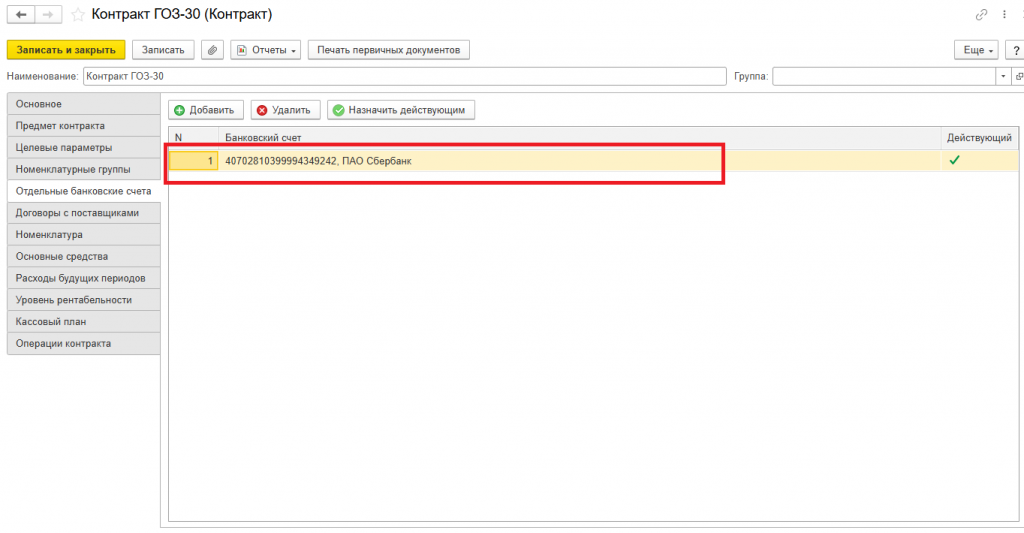Click Записать и закрыть button
The width and height of the screenshot is (1024, 533).
[x=66, y=50]
